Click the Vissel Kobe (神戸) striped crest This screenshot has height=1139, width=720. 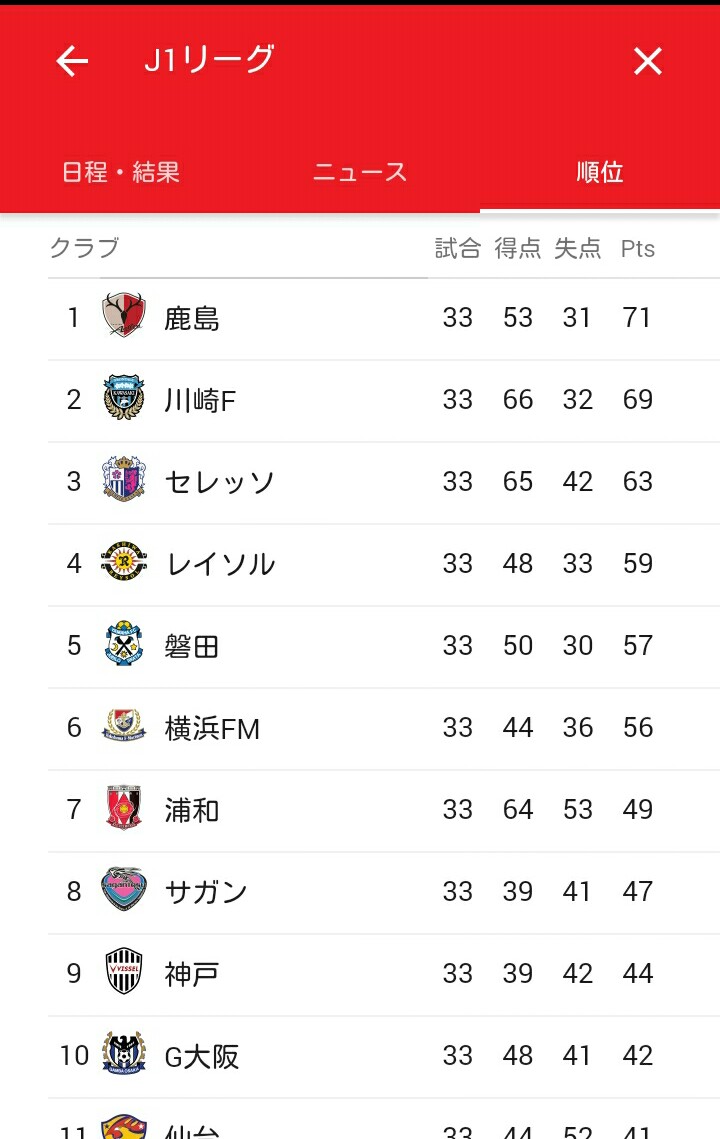click(x=124, y=972)
